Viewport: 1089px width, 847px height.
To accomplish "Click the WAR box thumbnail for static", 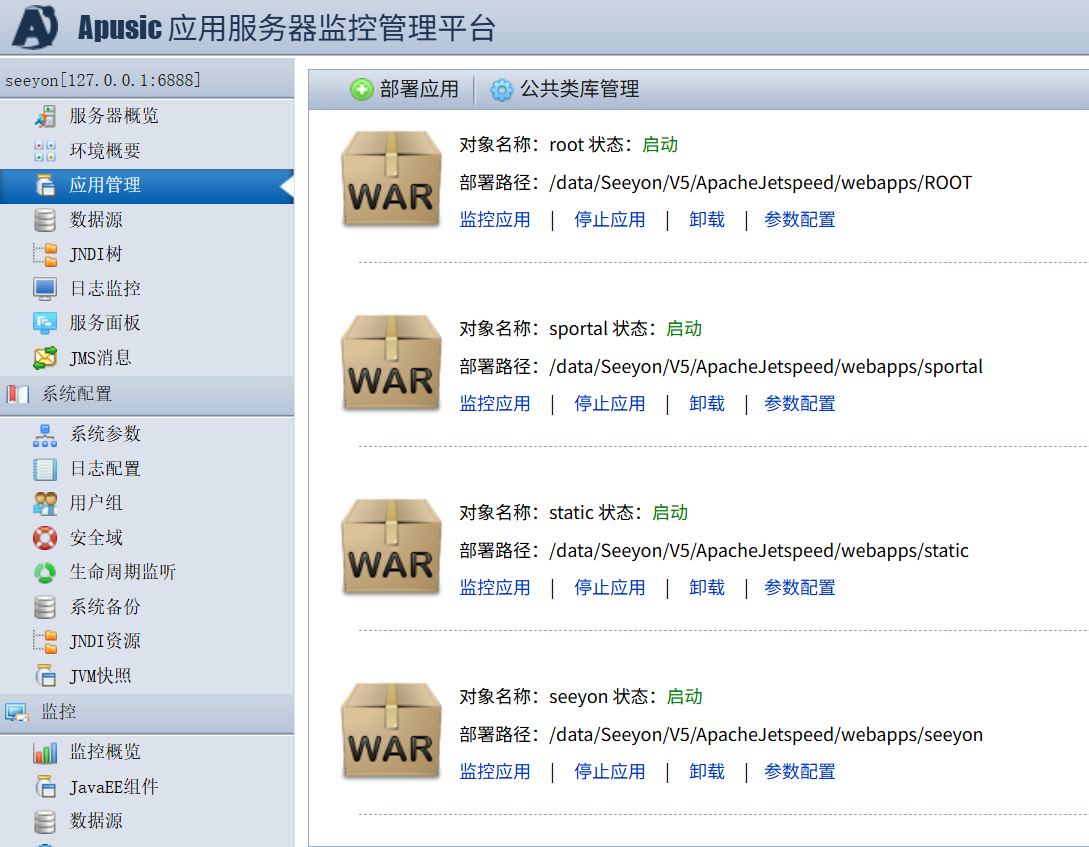I will point(391,547).
